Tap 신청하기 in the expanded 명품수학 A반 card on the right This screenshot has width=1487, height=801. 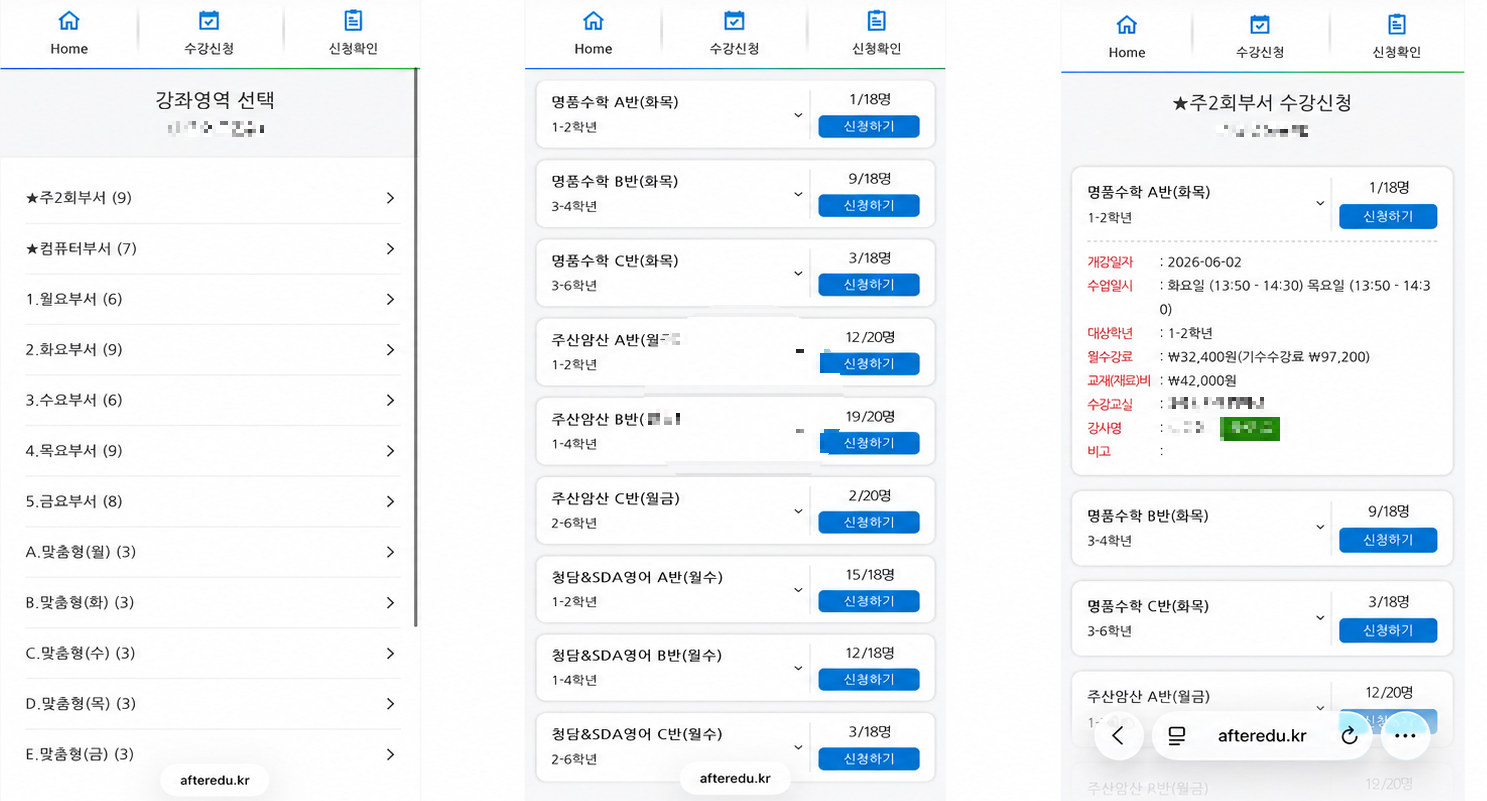tap(1388, 217)
